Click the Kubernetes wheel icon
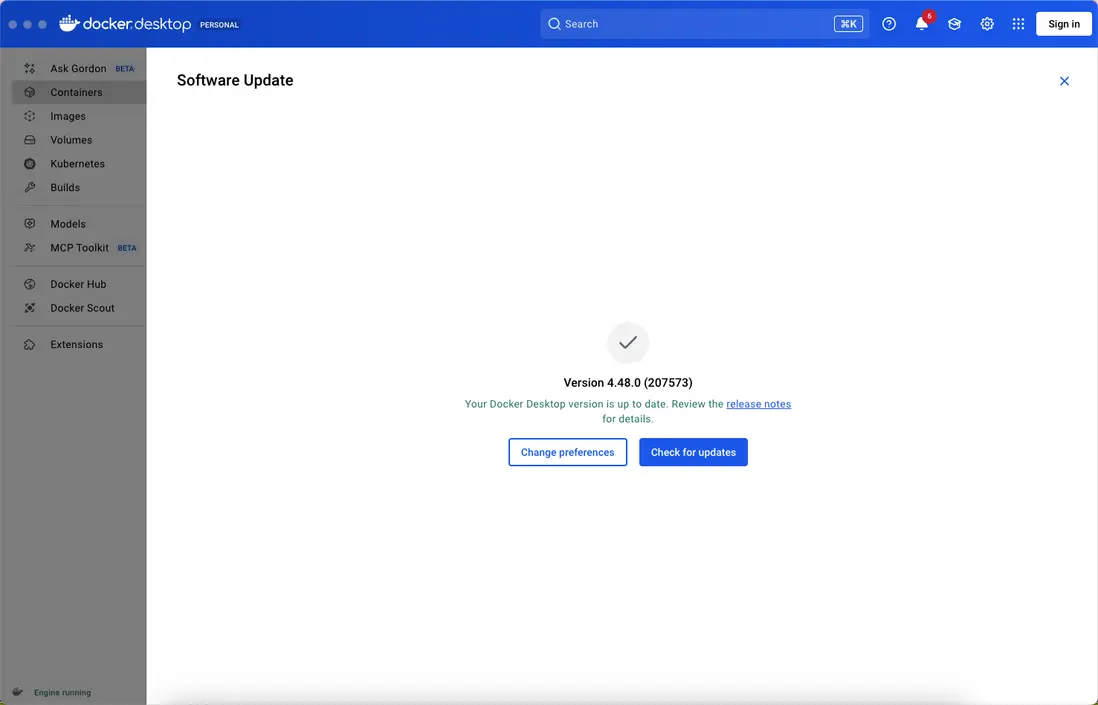This screenshot has height=705, width=1098. tap(29, 164)
